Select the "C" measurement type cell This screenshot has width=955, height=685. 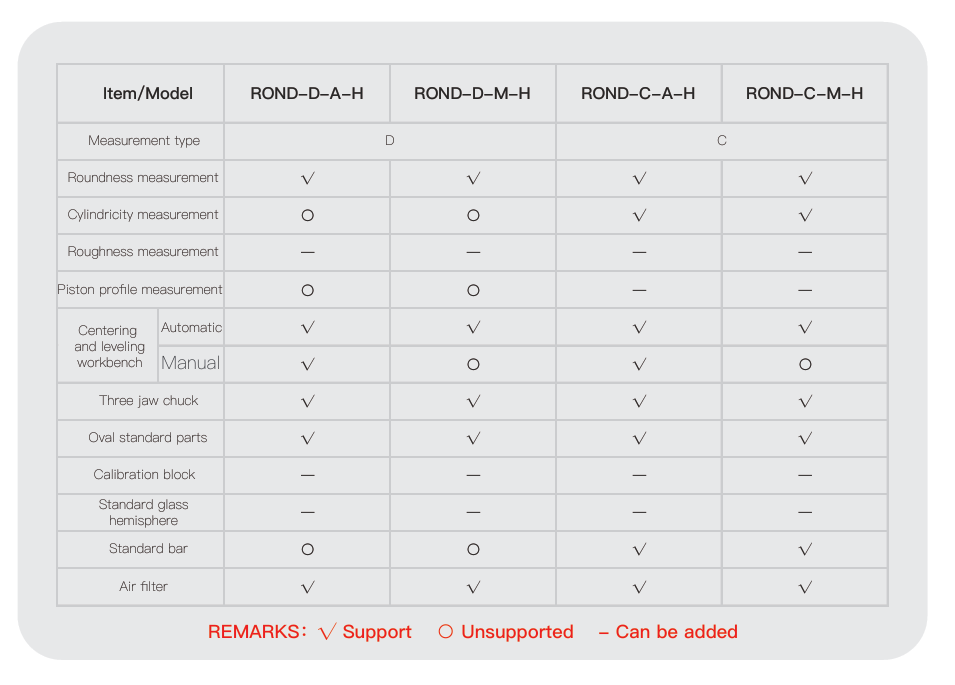coord(722,141)
